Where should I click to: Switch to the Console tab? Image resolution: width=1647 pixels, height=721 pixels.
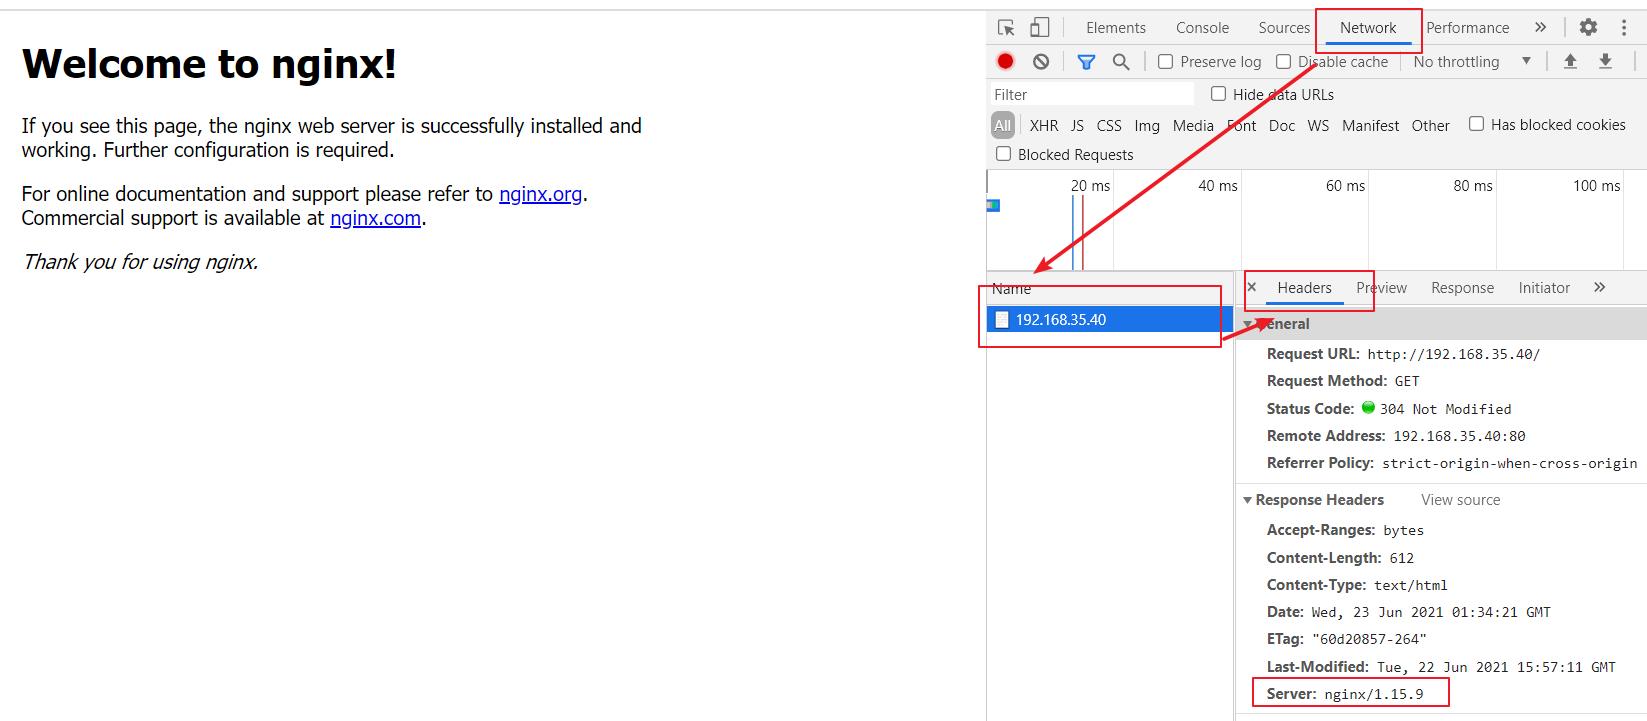click(x=1202, y=28)
